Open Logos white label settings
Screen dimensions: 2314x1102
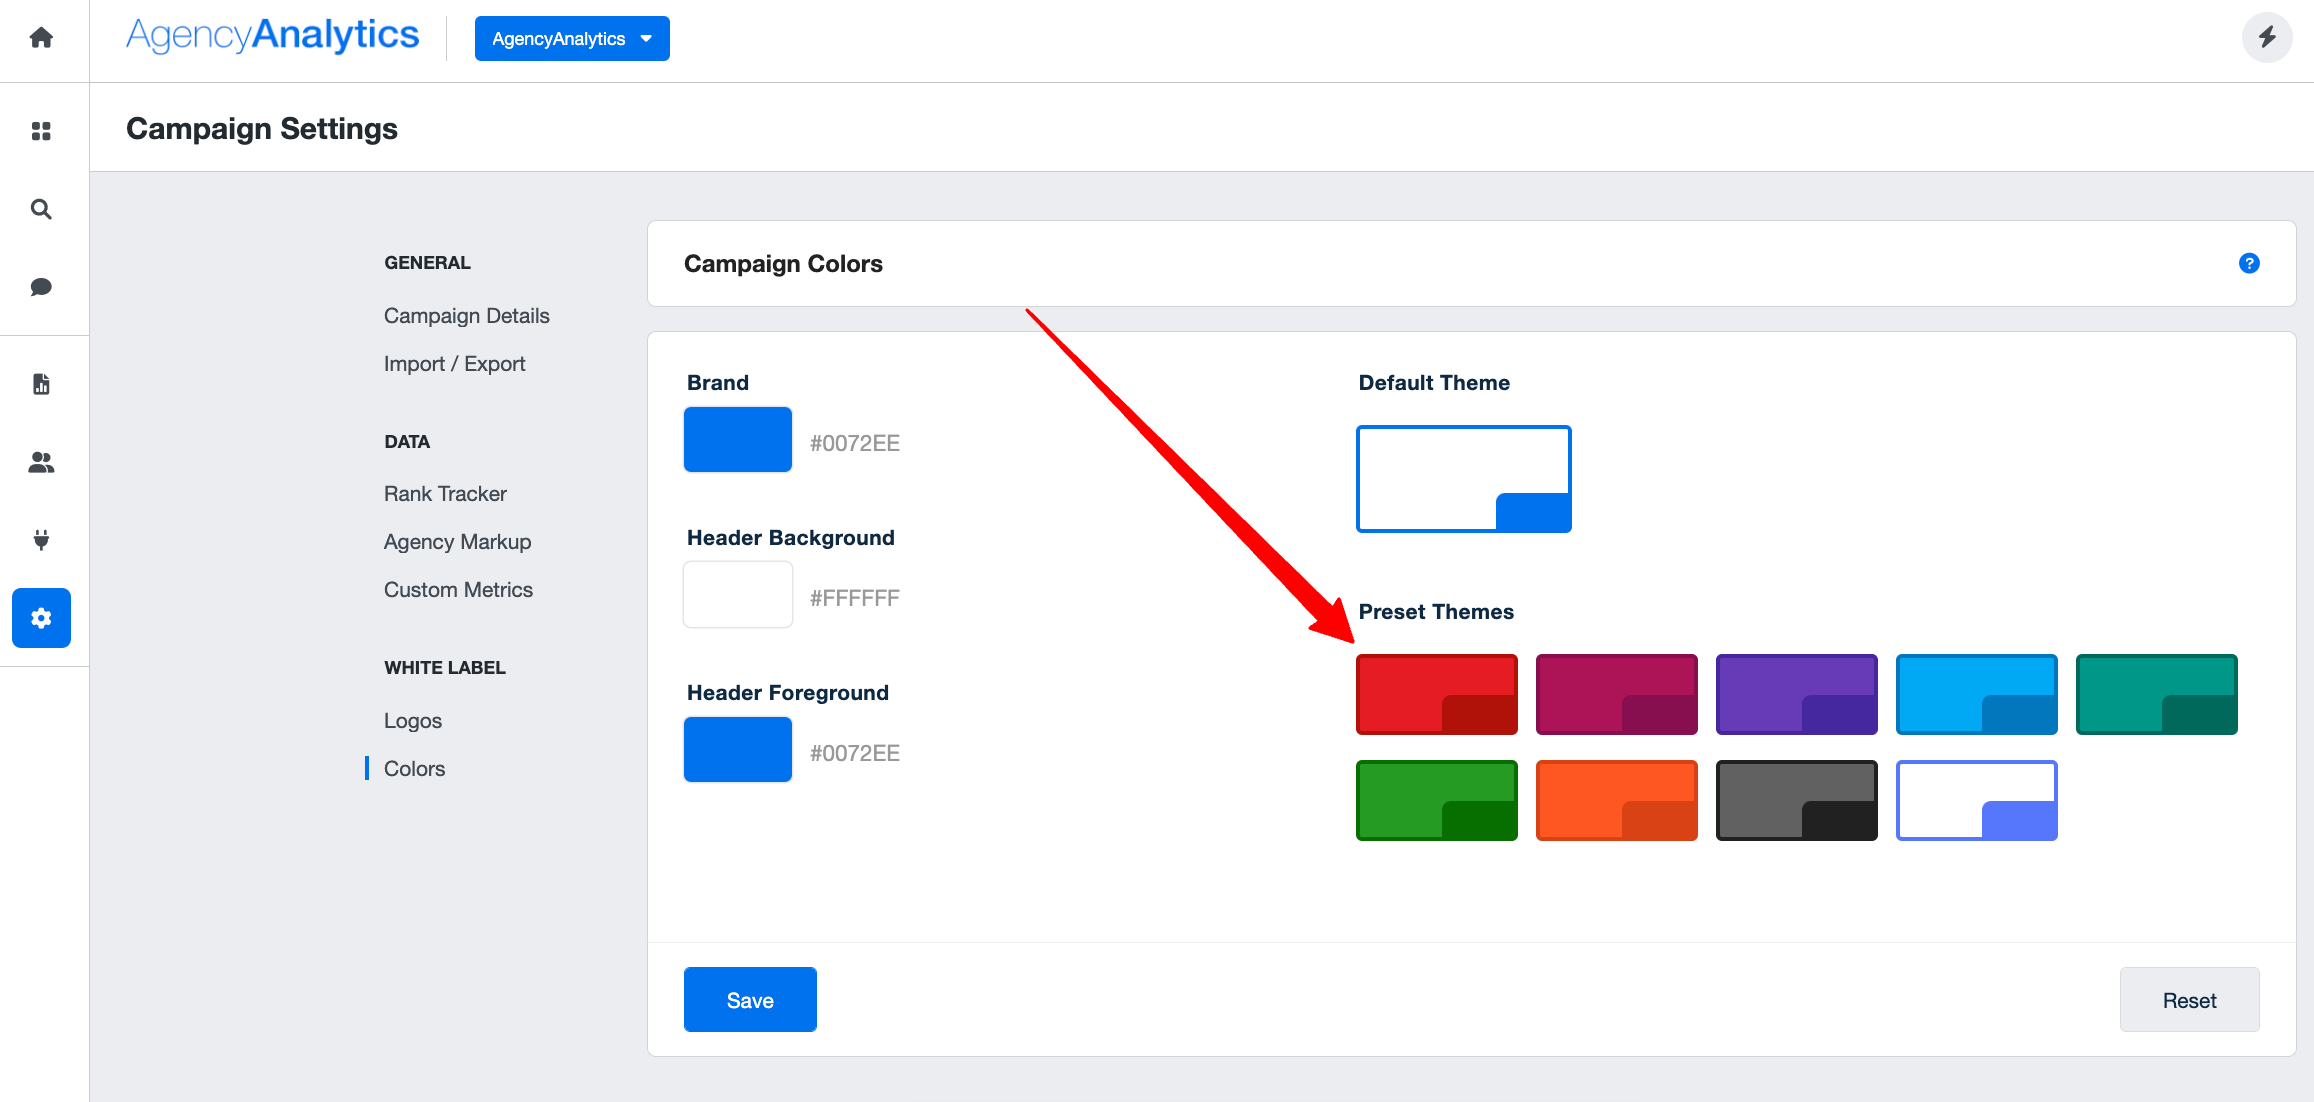coord(413,721)
